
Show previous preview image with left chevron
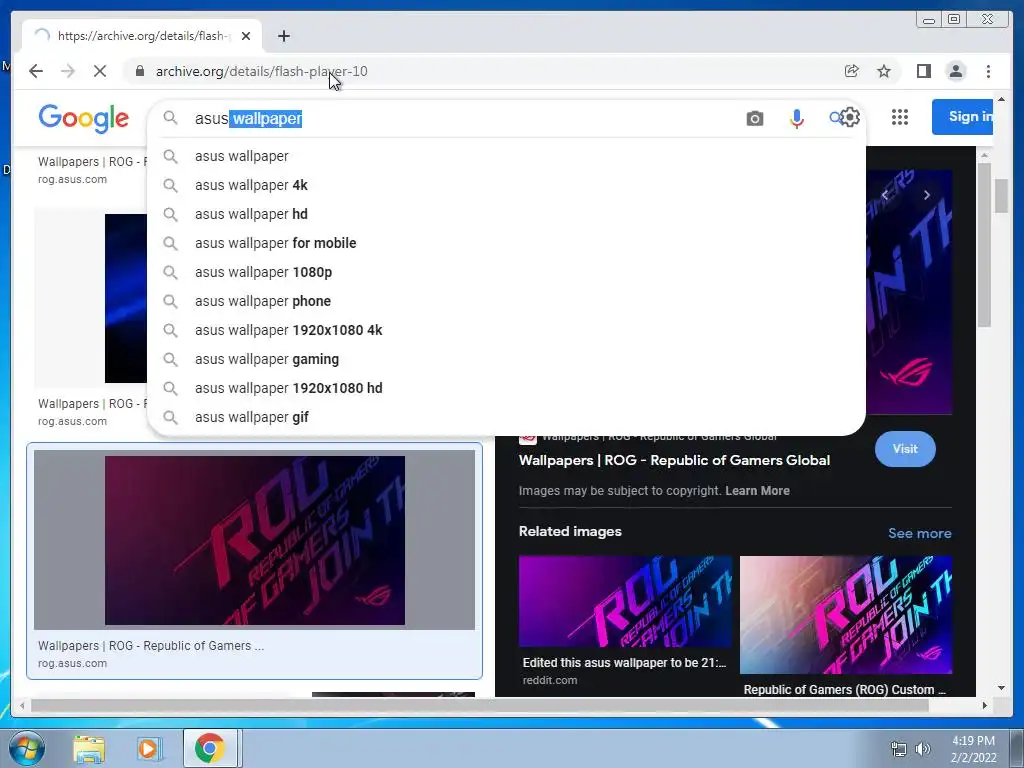point(885,195)
